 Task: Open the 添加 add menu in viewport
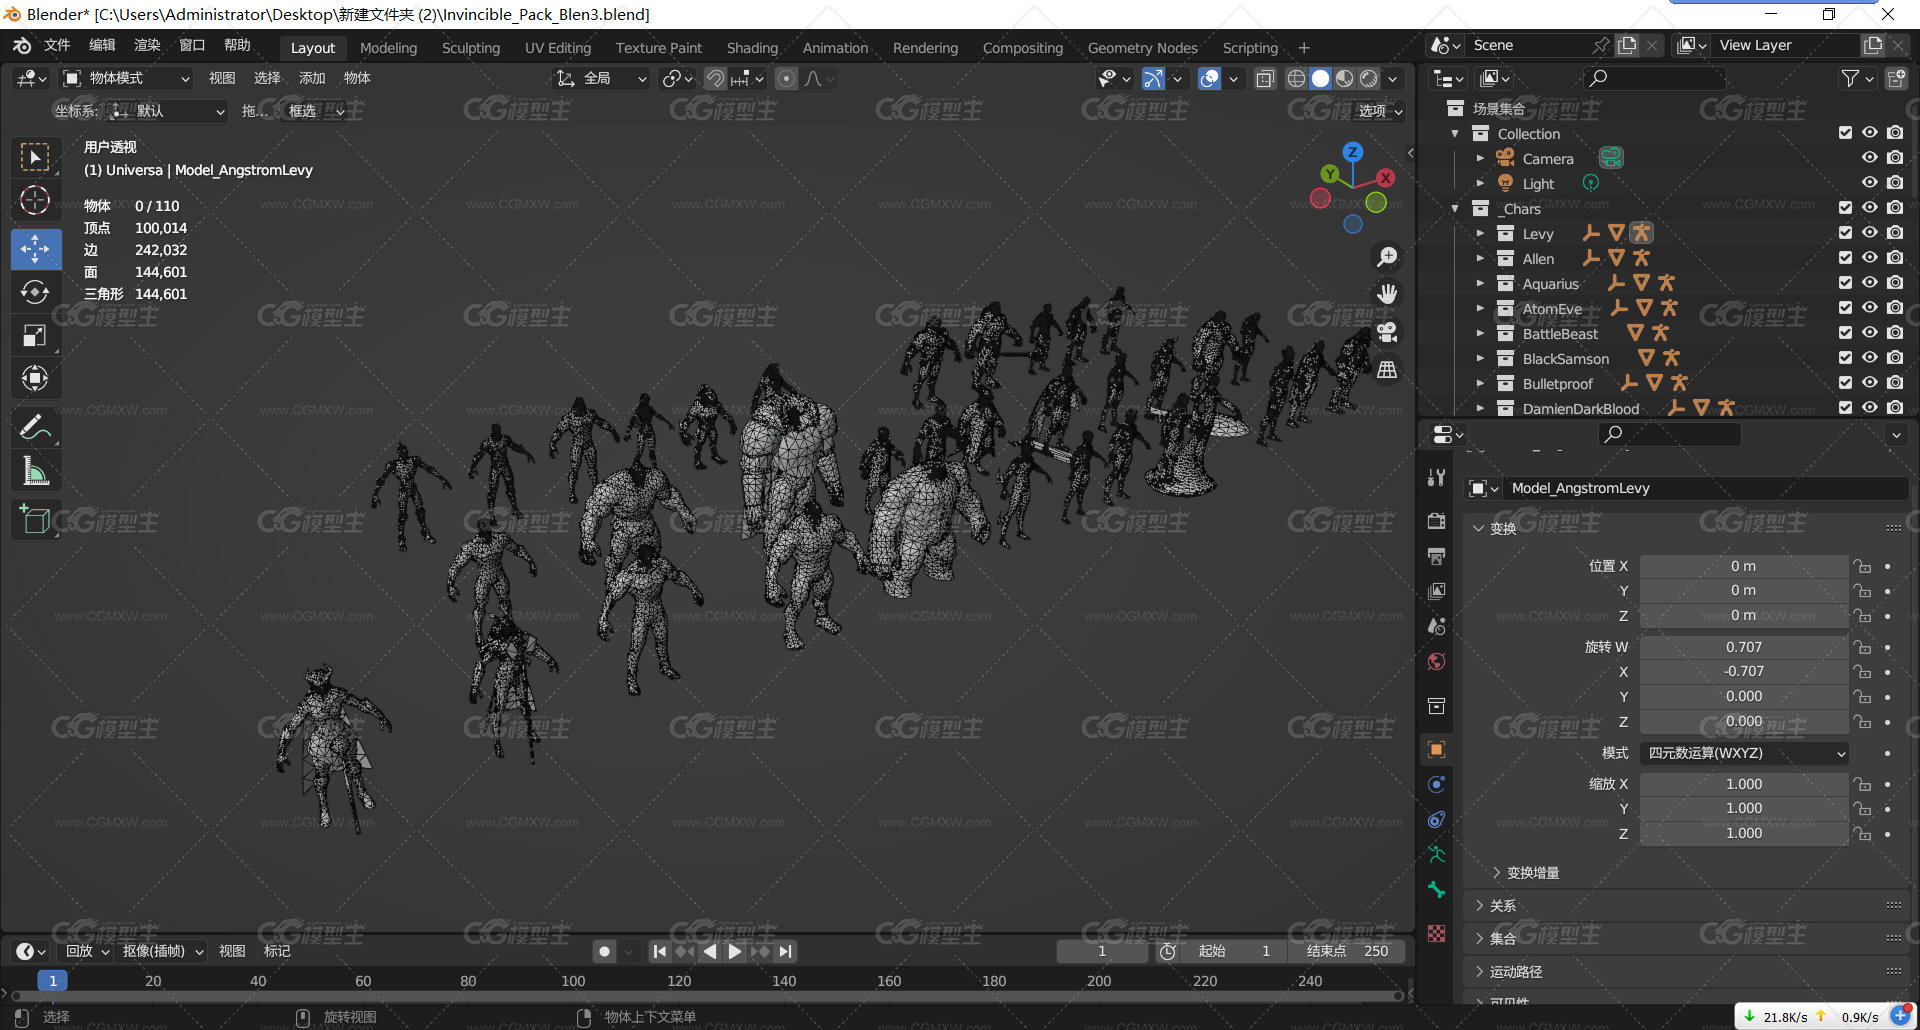click(x=312, y=78)
